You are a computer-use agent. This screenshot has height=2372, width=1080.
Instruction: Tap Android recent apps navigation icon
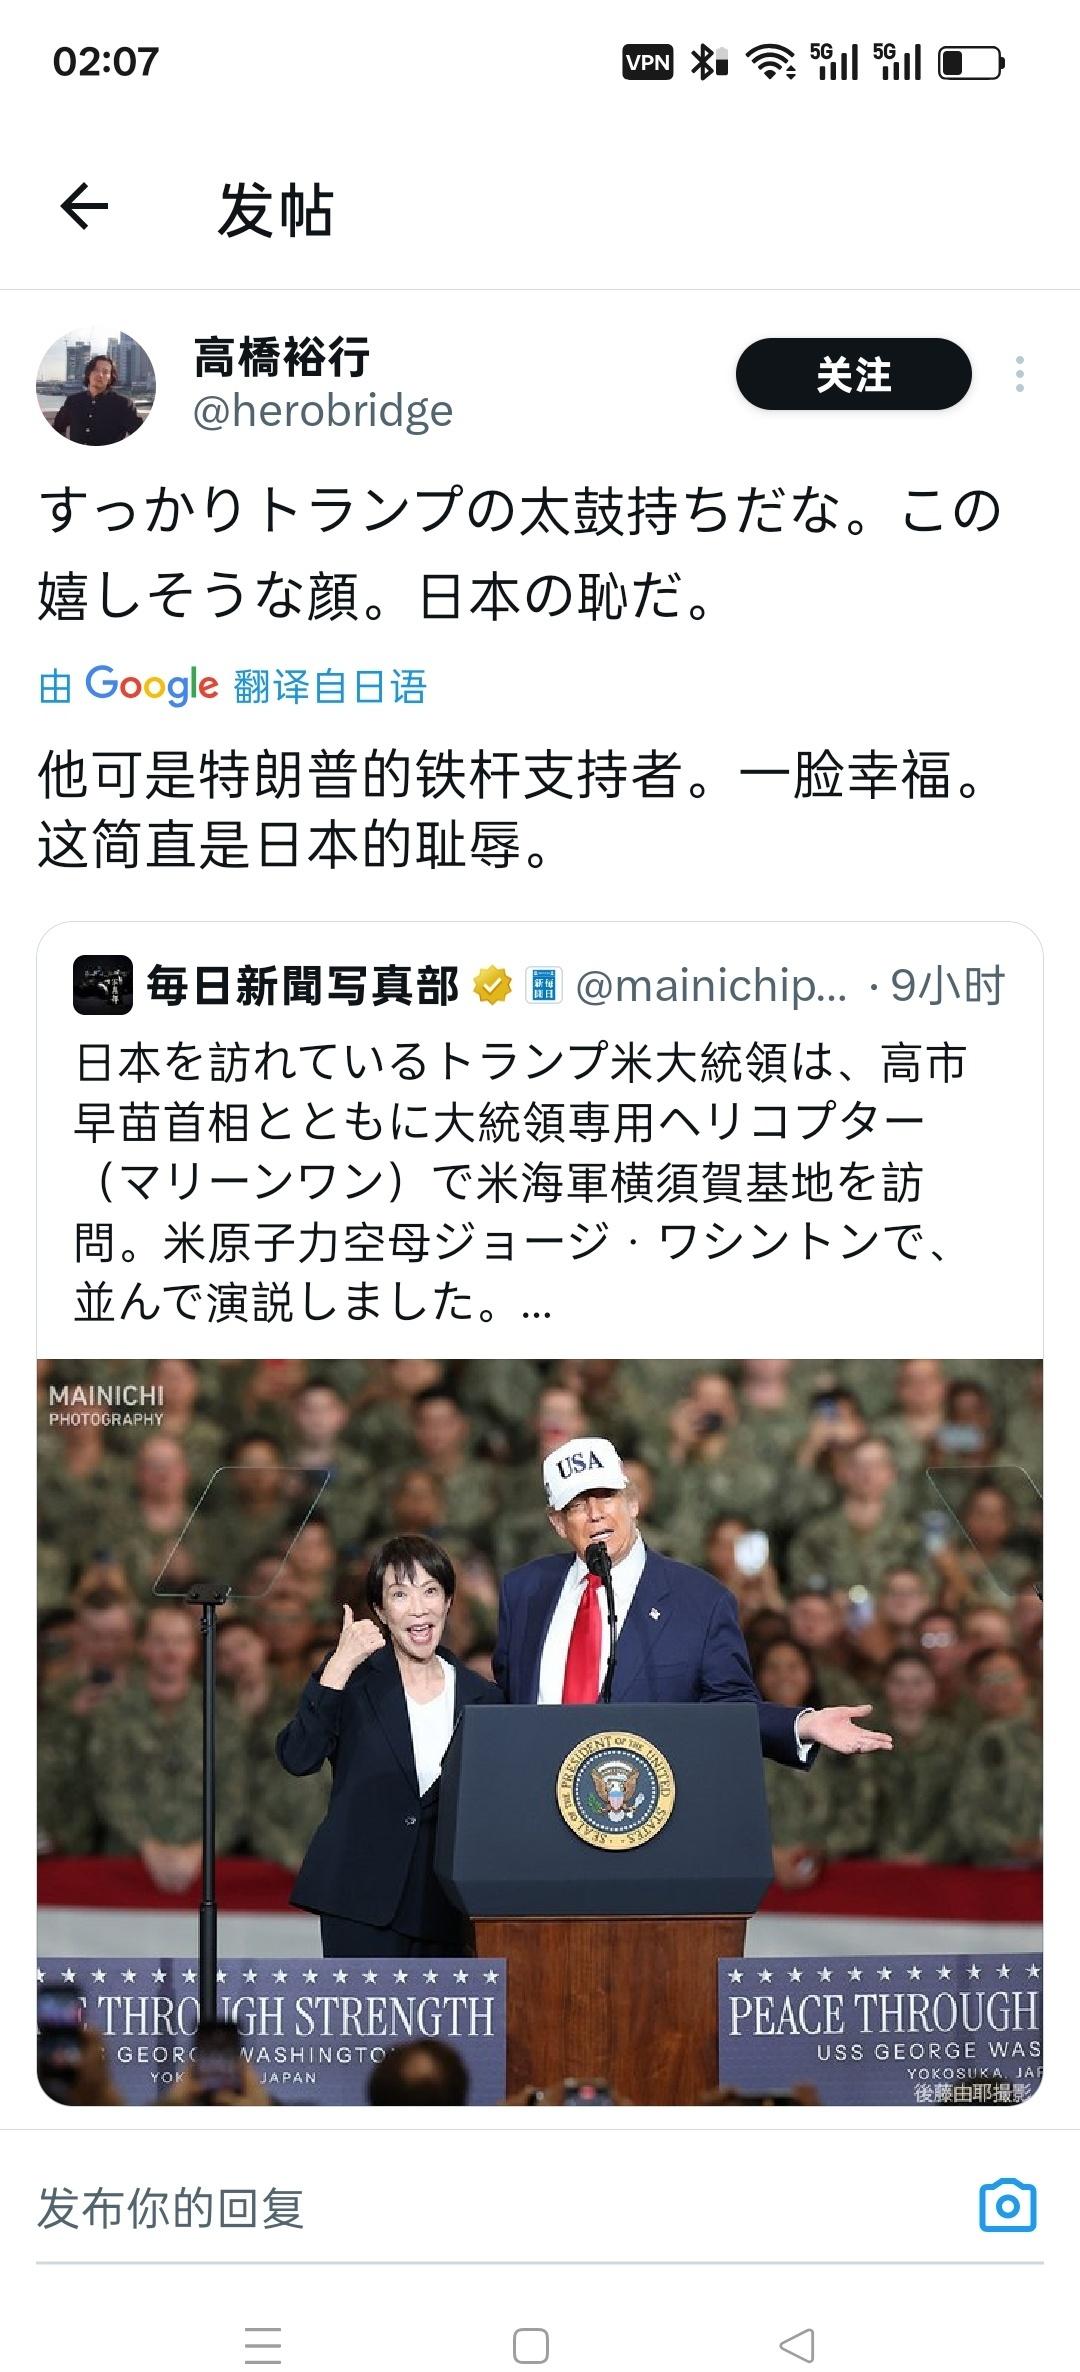tap(263, 2345)
